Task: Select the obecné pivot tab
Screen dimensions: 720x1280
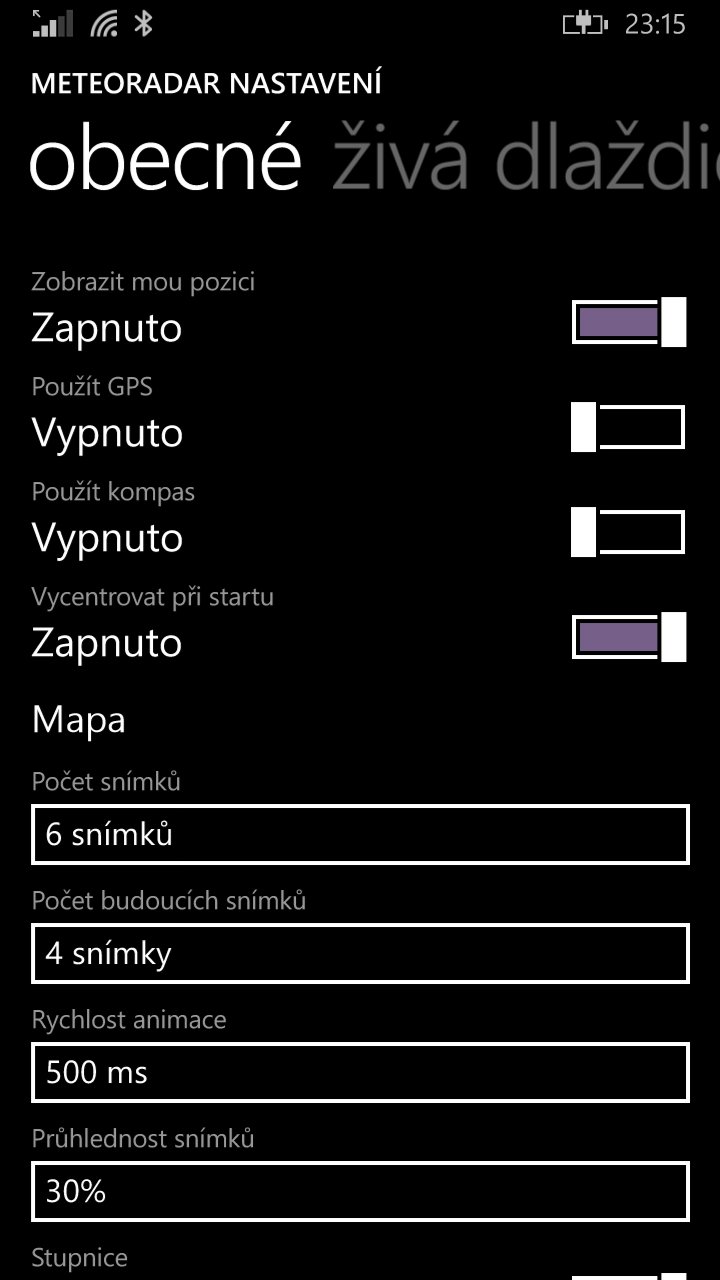Action: click(x=166, y=158)
